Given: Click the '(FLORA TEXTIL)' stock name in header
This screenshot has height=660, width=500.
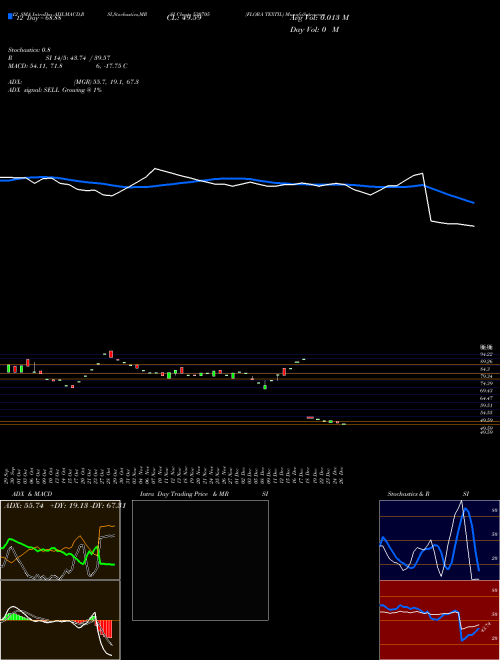Looking at the screenshot, I should (x=265, y=14).
